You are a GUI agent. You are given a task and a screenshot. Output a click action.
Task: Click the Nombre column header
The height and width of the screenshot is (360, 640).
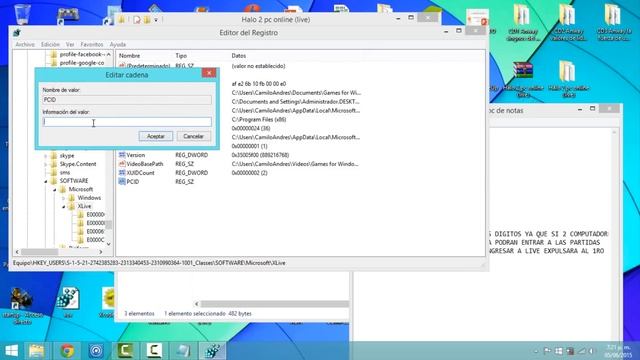point(129,56)
